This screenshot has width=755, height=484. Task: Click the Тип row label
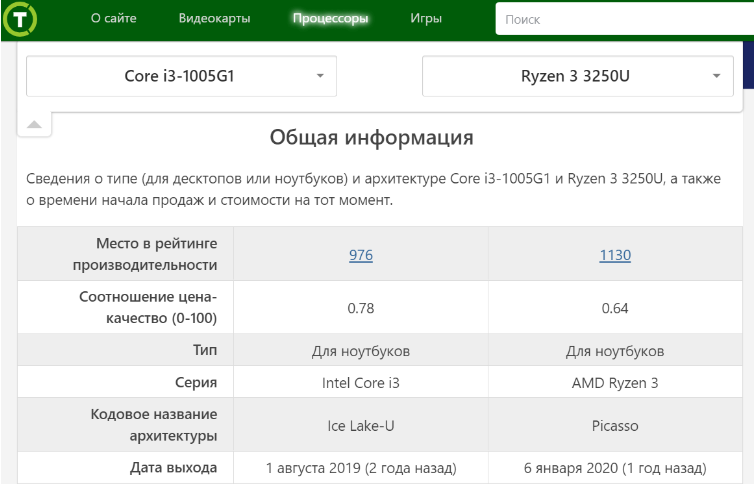[x=205, y=350]
